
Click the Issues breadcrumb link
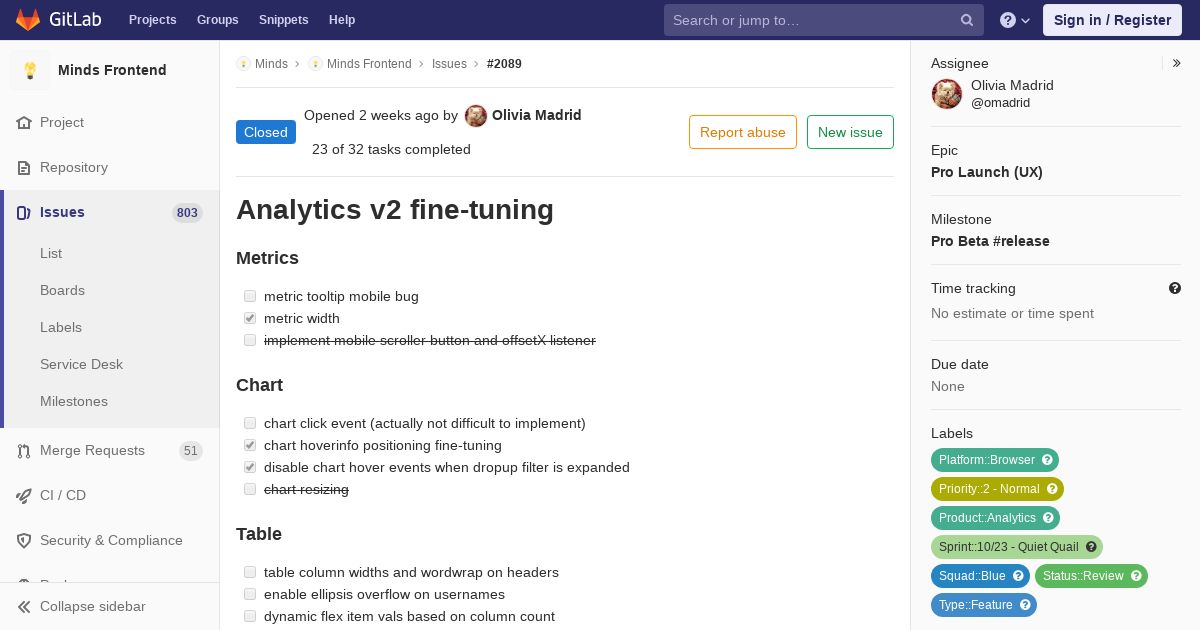449,64
